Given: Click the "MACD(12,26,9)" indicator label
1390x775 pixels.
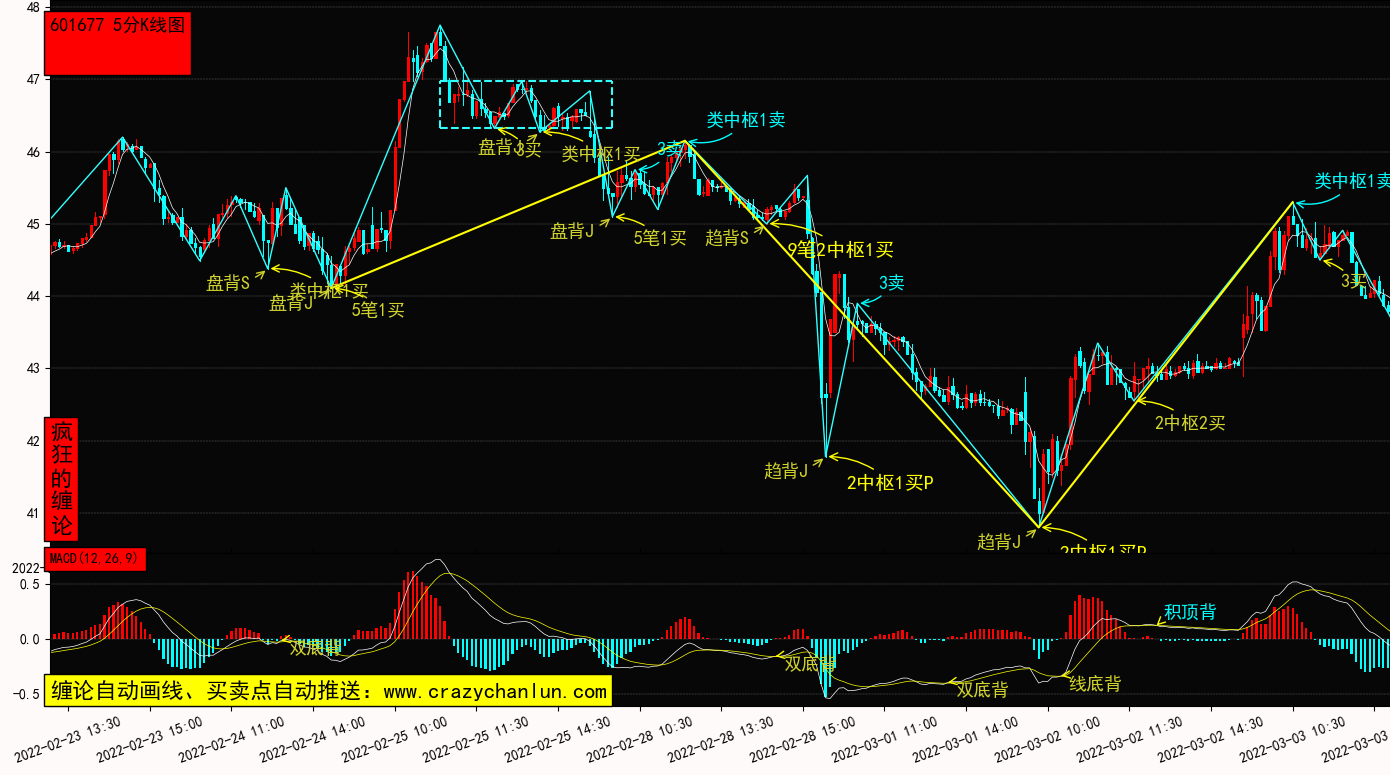Looking at the screenshot, I should click(x=96, y=559).
